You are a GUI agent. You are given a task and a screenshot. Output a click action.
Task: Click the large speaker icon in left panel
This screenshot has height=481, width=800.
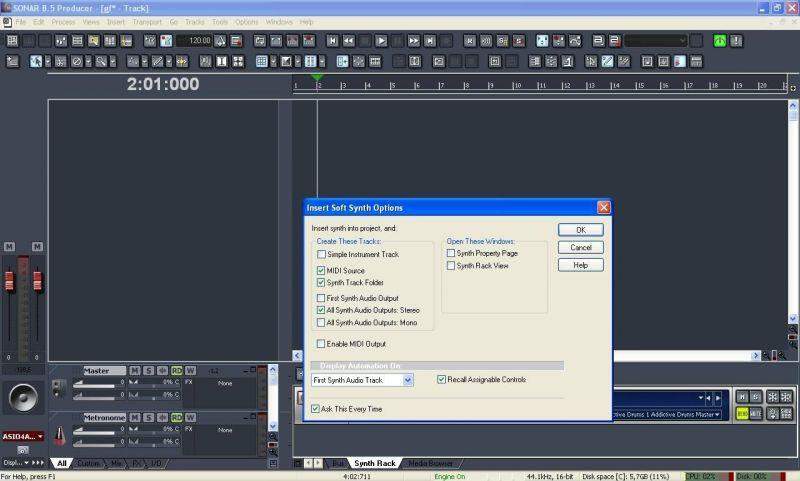[23, 398]
